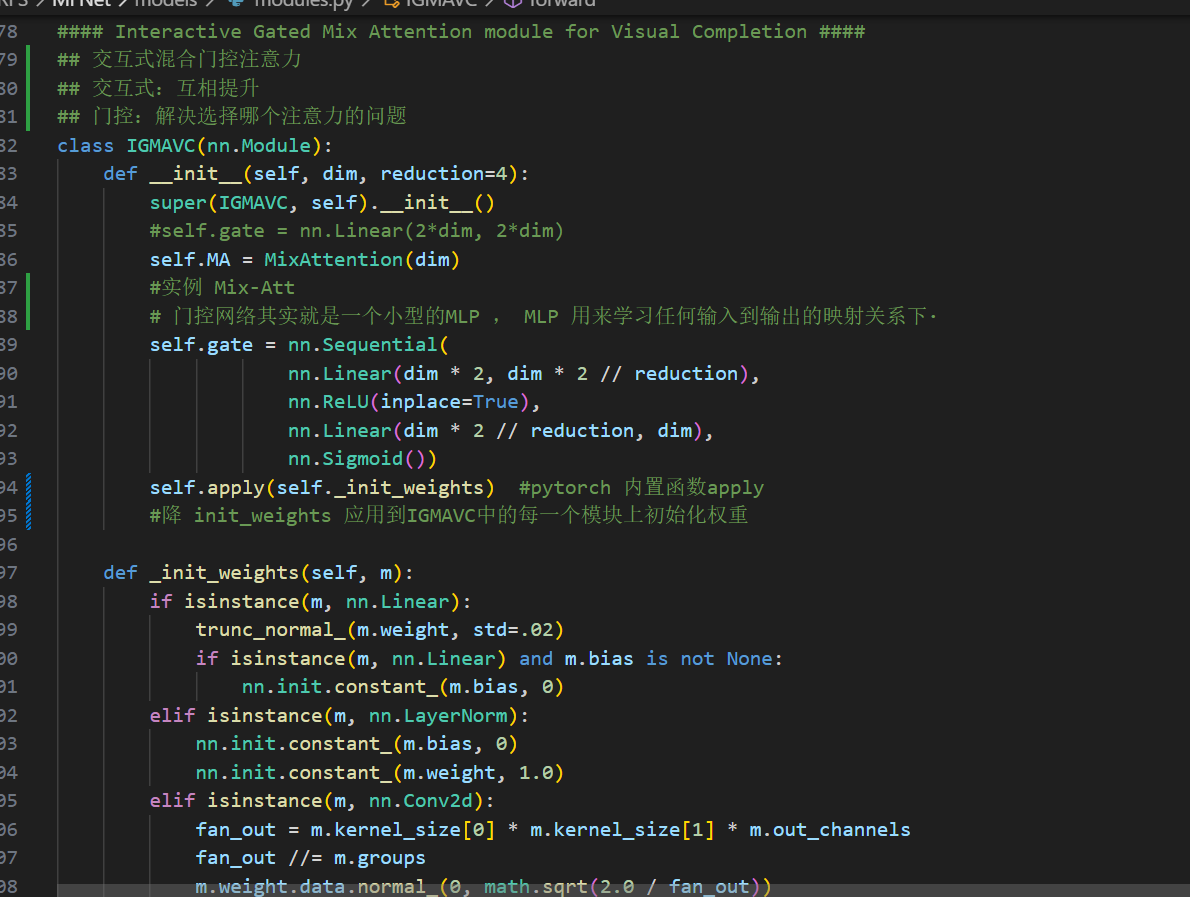The height and width of the screenshot is (897, 1190).
Task: Click the line containing "m.bias is not None:"
Action: coord(489,658)
